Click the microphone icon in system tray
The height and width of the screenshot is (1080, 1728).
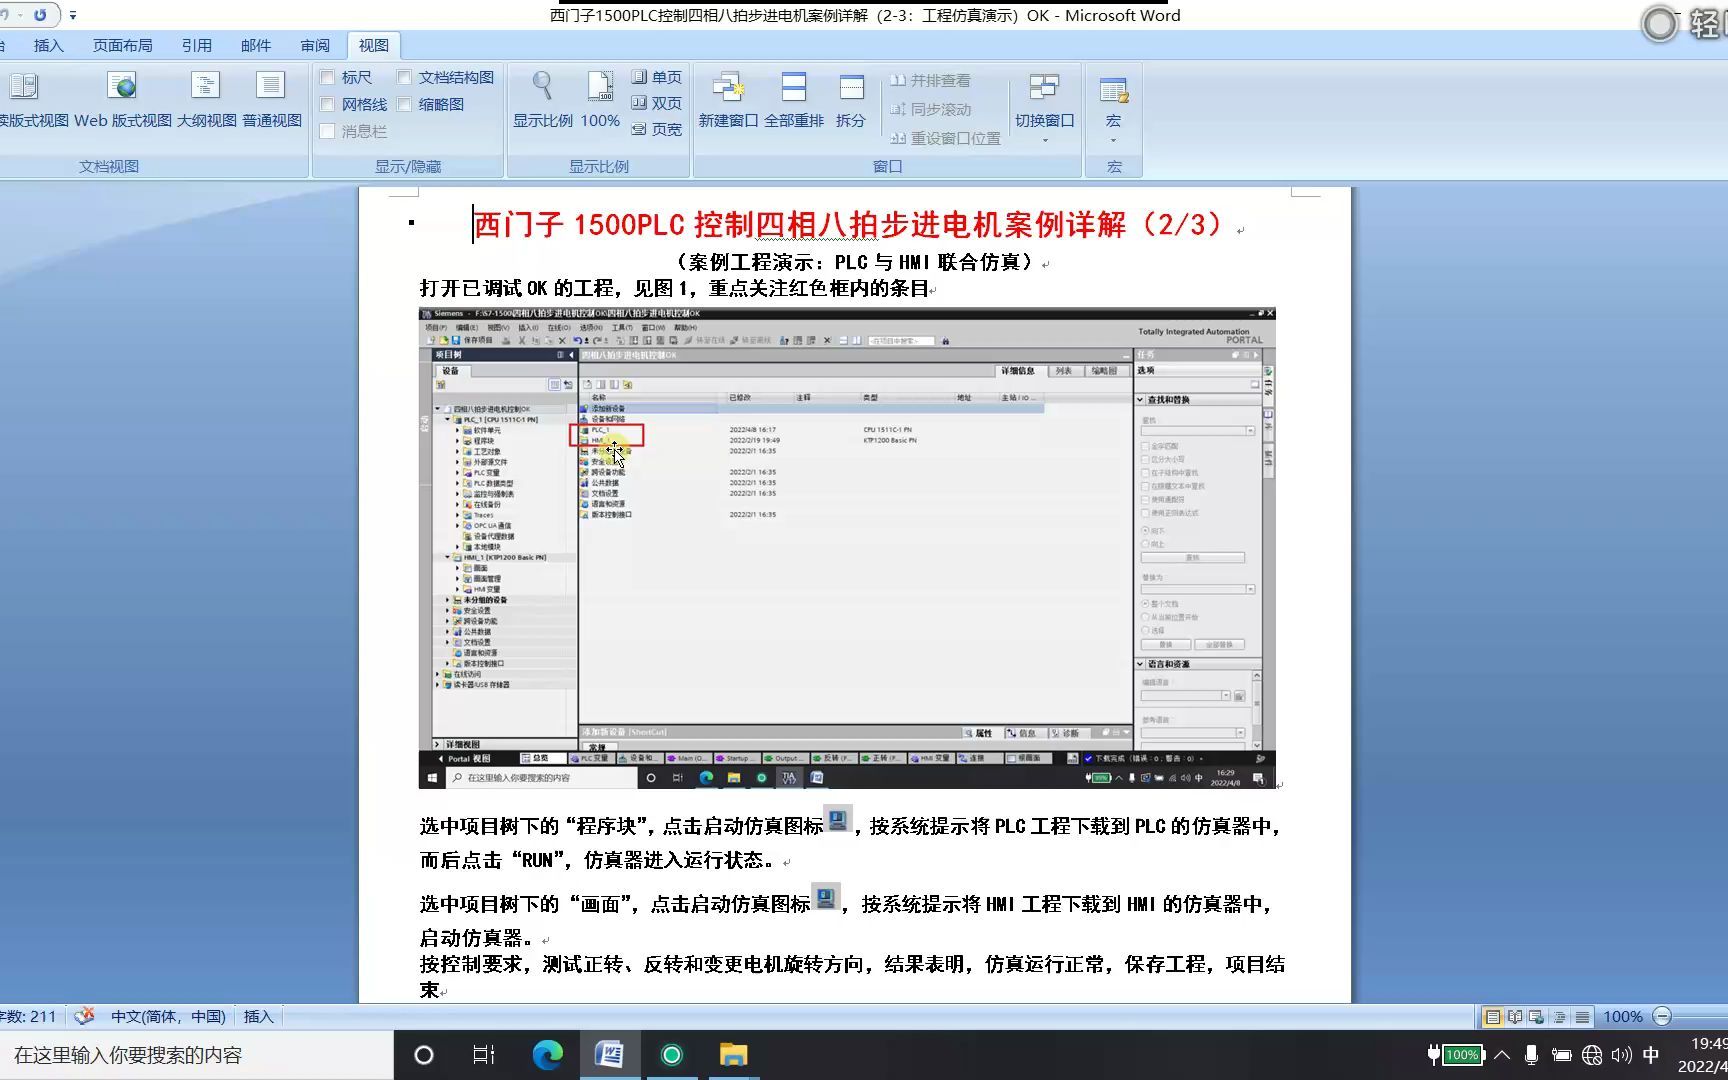tap(1531, 1055)
